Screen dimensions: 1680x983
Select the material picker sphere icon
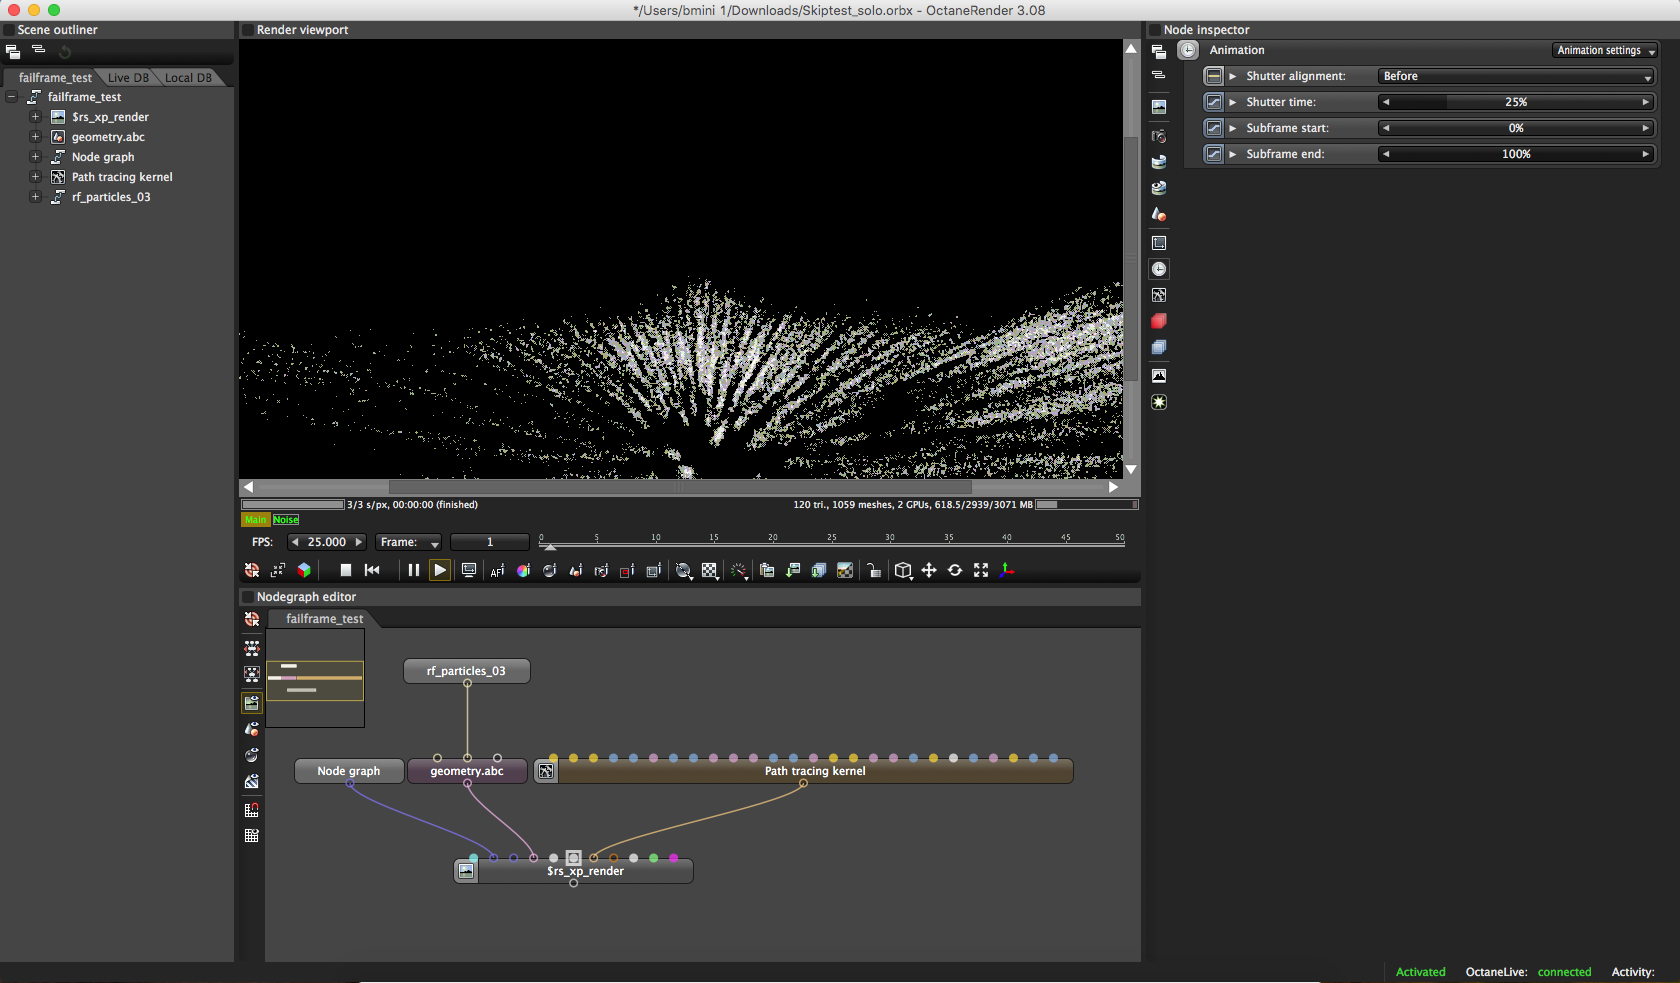549,570
